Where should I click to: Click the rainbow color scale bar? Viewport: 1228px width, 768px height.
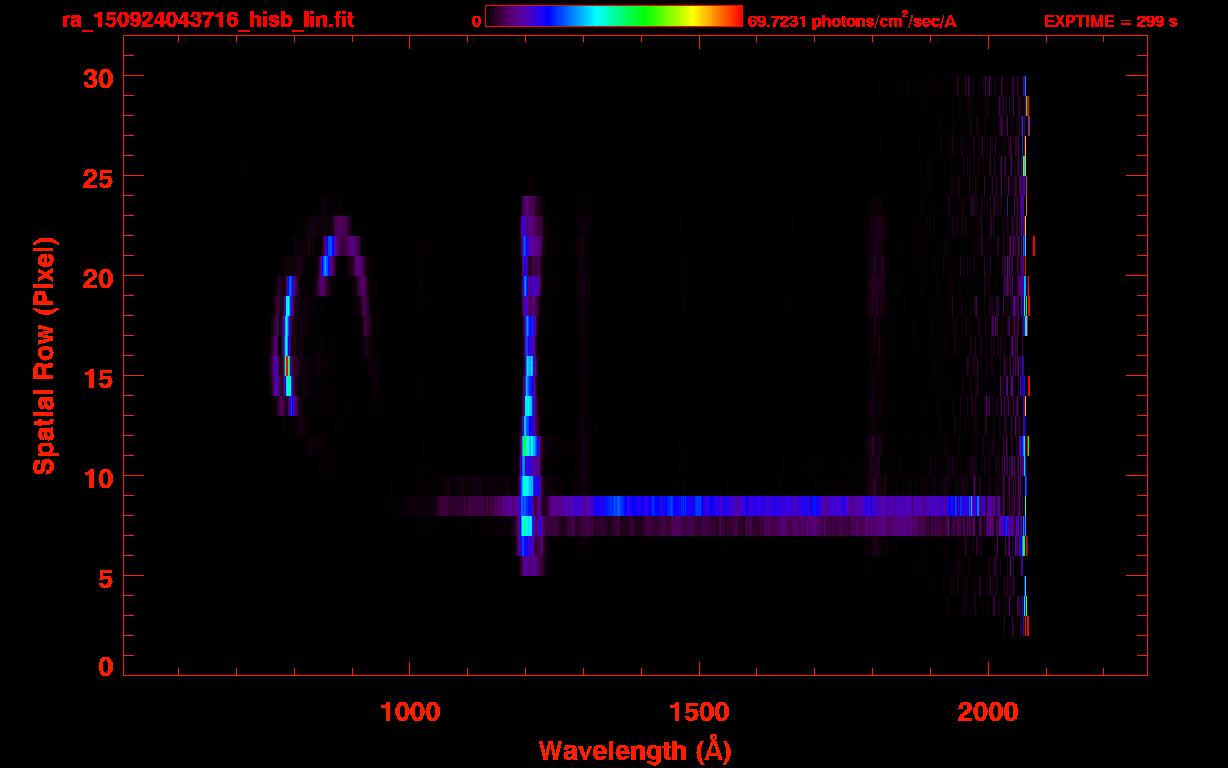pyautogui.click(x=614, y=16)
